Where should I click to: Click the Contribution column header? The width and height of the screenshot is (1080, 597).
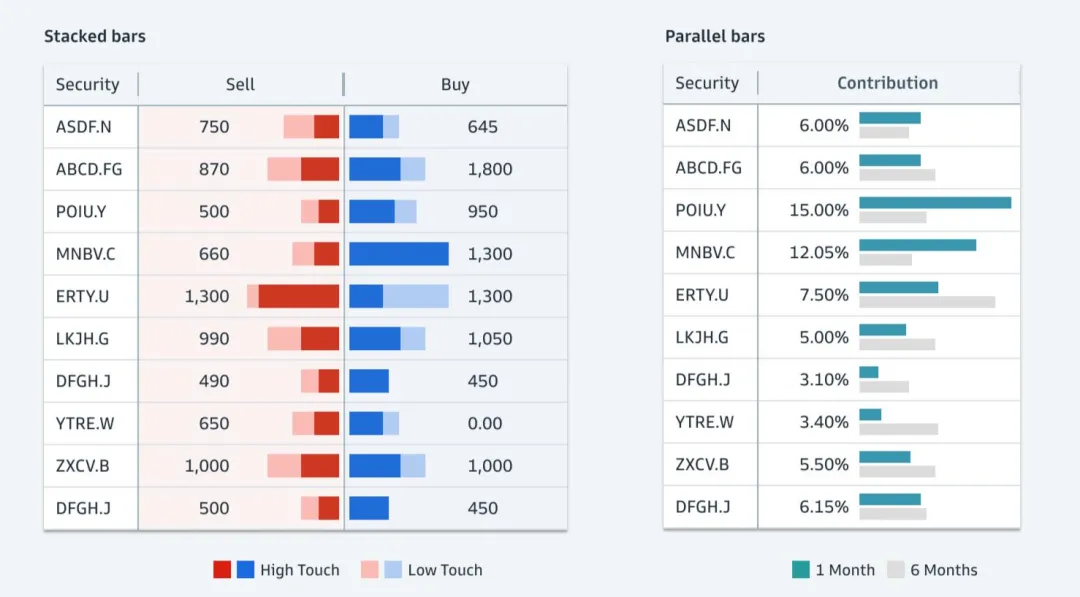click(887, 83)
